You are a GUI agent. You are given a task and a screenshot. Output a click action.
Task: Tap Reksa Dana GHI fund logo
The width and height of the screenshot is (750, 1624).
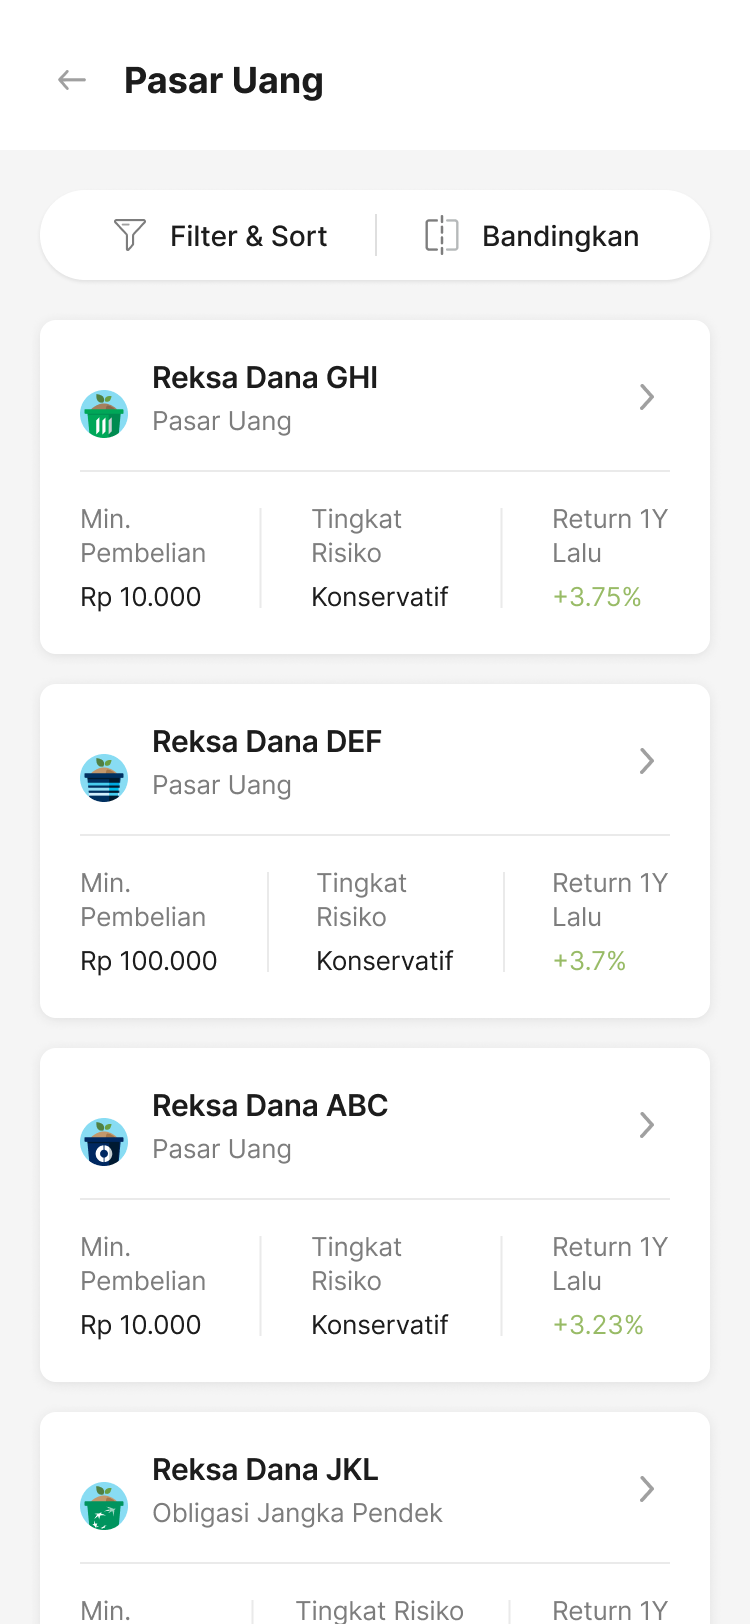tap(104, 414)
